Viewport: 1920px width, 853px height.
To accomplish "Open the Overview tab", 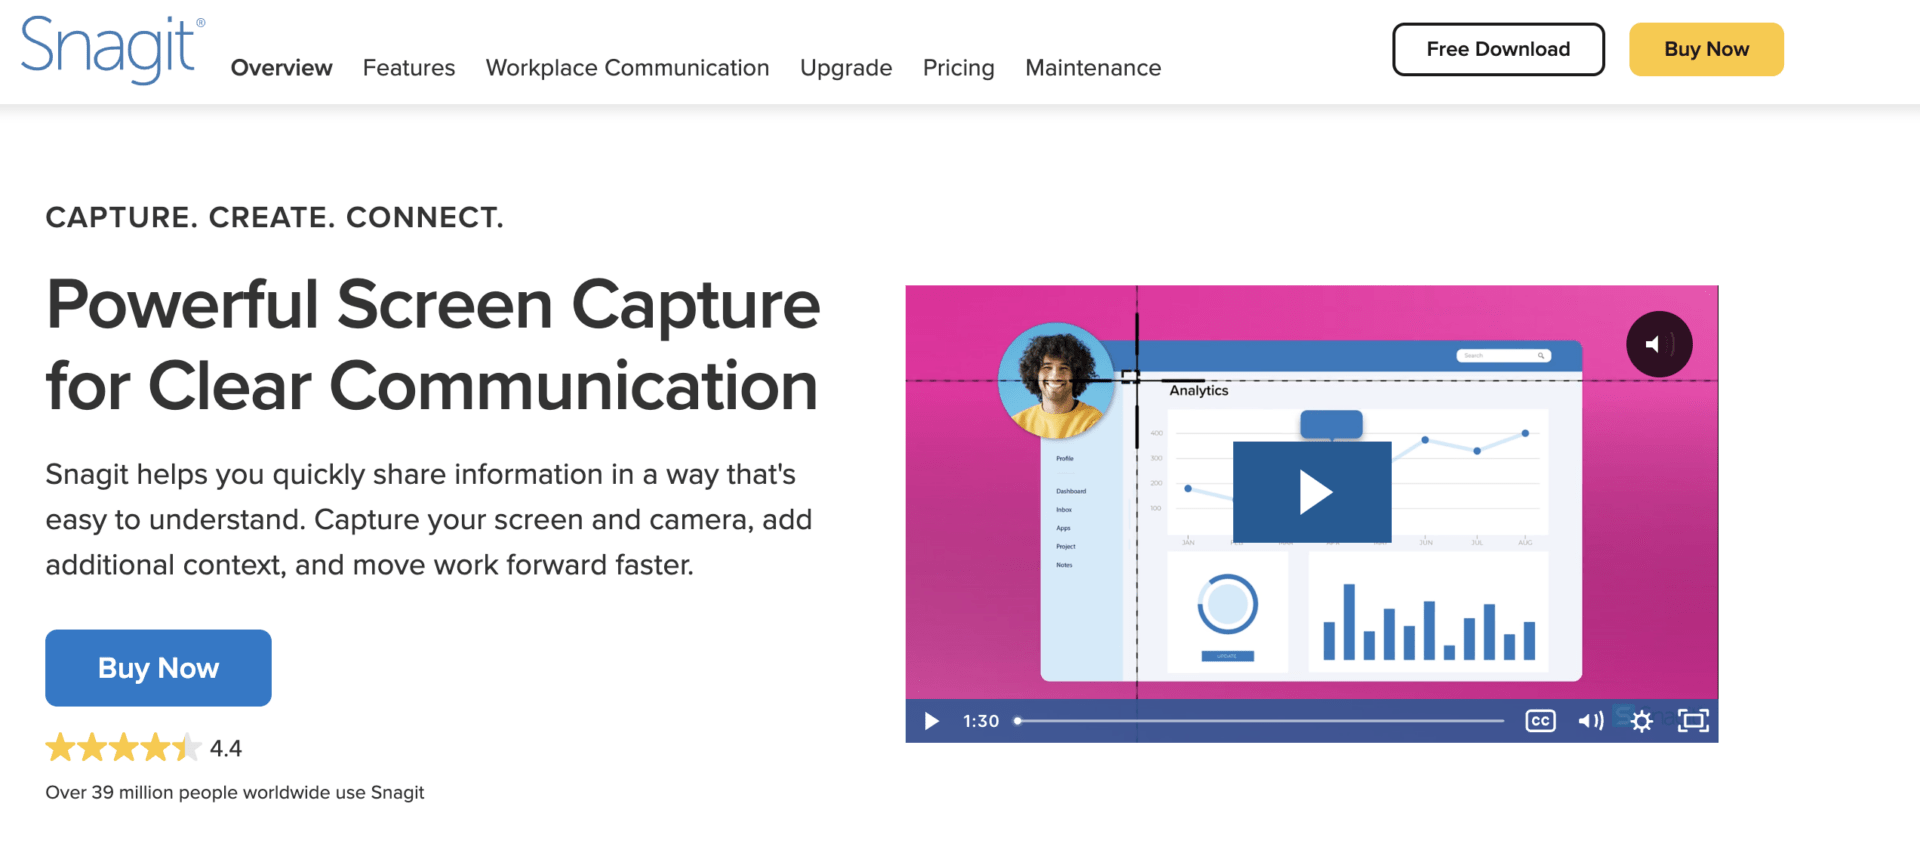I will point(281,68).
